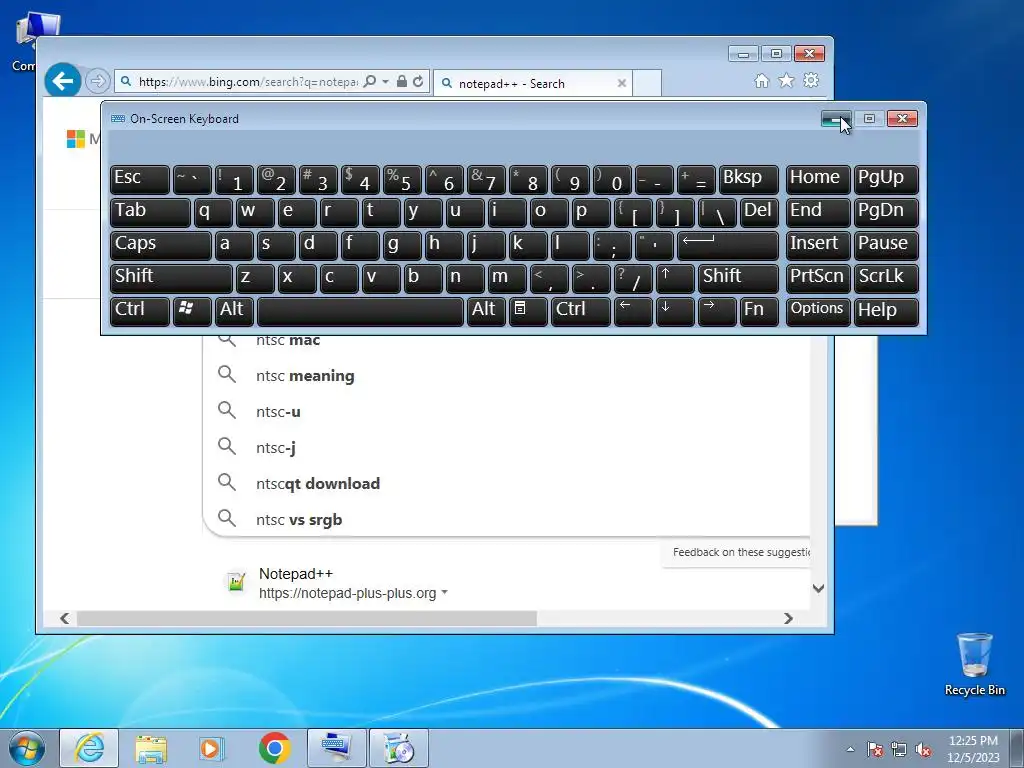This screenshot has width=1024, height=768.
Task: Toggle the left Ctrl key on keyboard
Action: point(140,311)
